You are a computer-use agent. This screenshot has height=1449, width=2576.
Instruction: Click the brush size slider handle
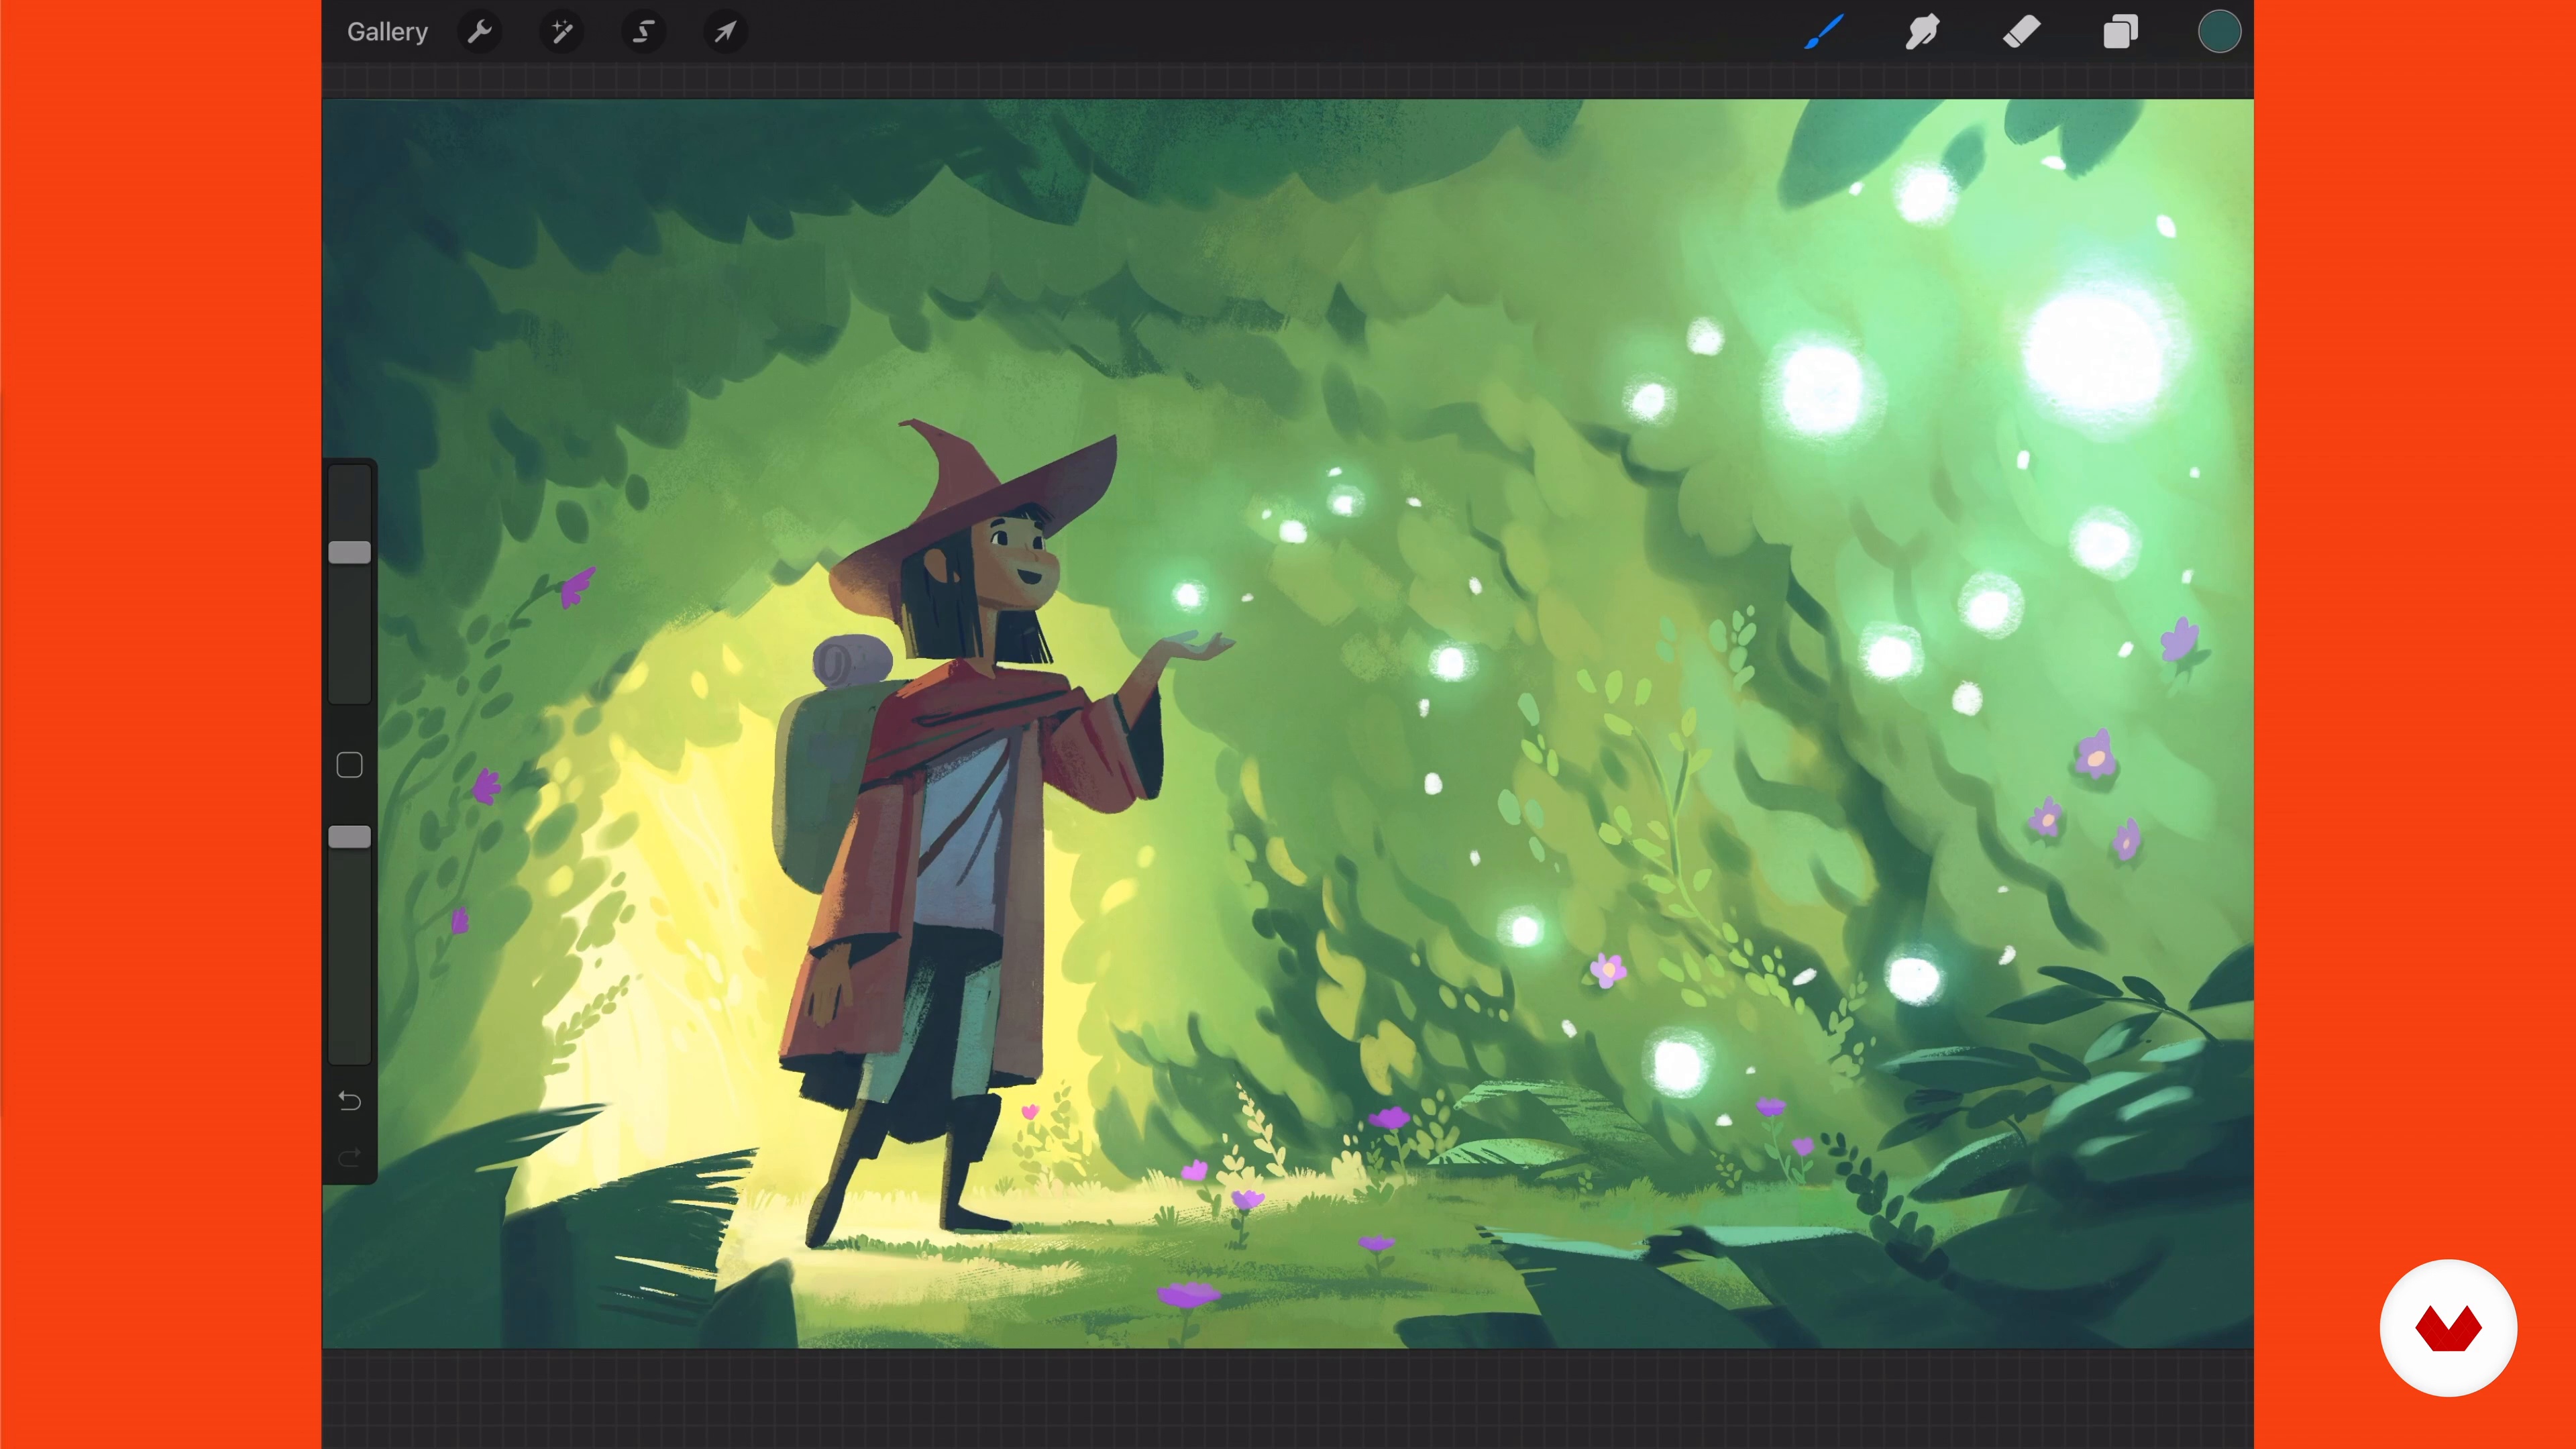(350, 552)
